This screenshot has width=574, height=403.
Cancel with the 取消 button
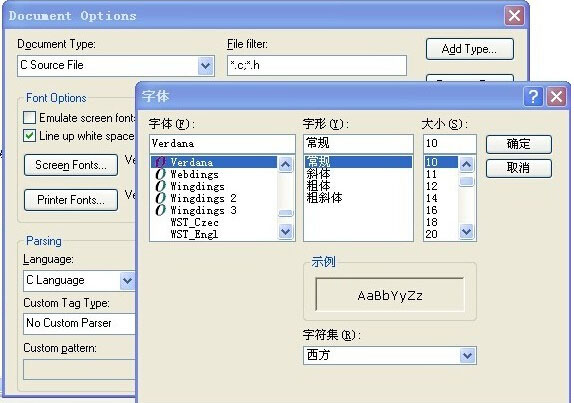[x=519, y=168]
